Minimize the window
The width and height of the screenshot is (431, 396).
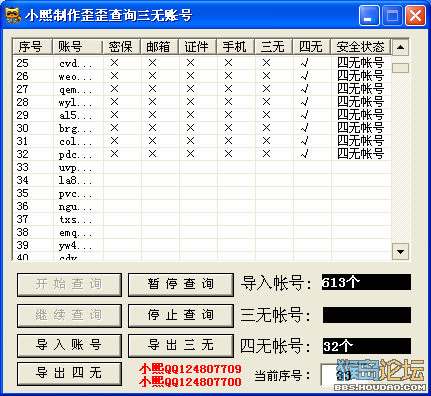click(x=369, y=16)
